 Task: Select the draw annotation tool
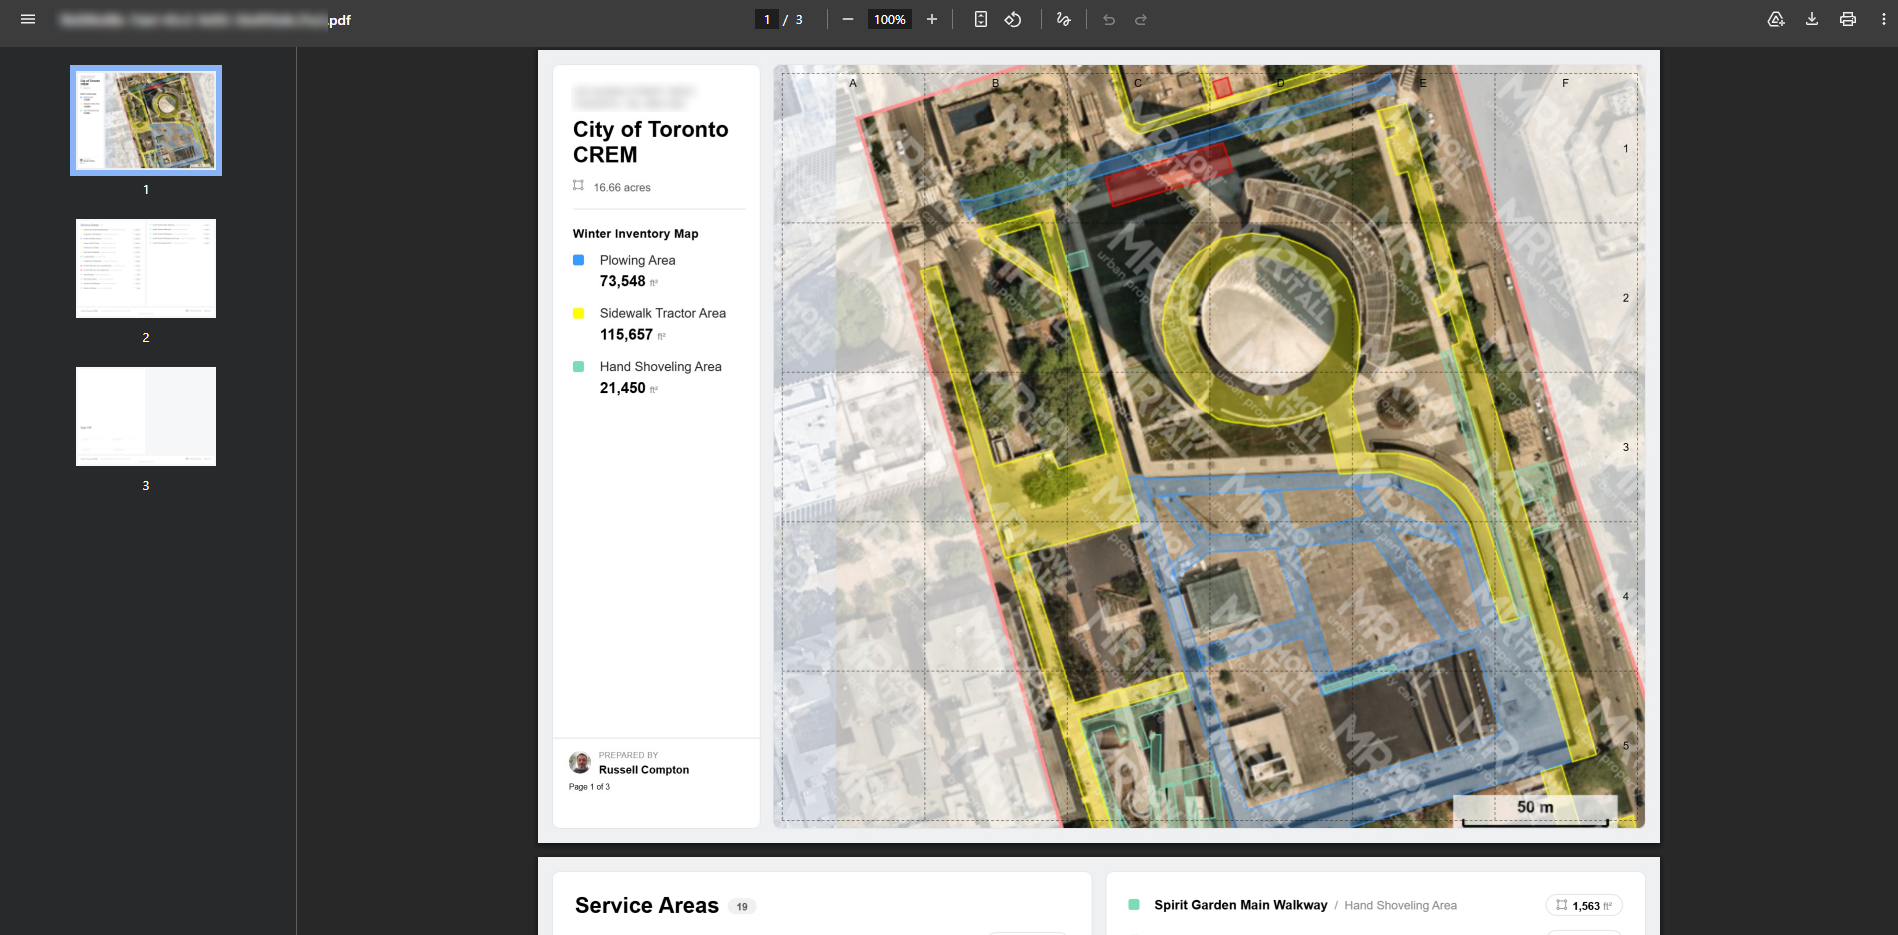tap(1064, 19)
